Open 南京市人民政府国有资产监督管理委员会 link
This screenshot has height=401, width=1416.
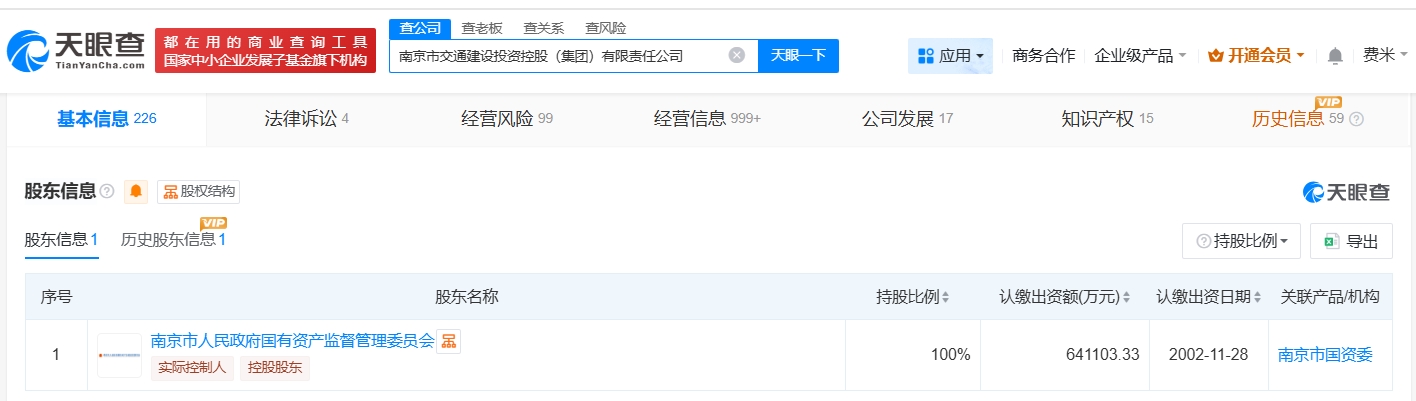click(x=292, y=341)
